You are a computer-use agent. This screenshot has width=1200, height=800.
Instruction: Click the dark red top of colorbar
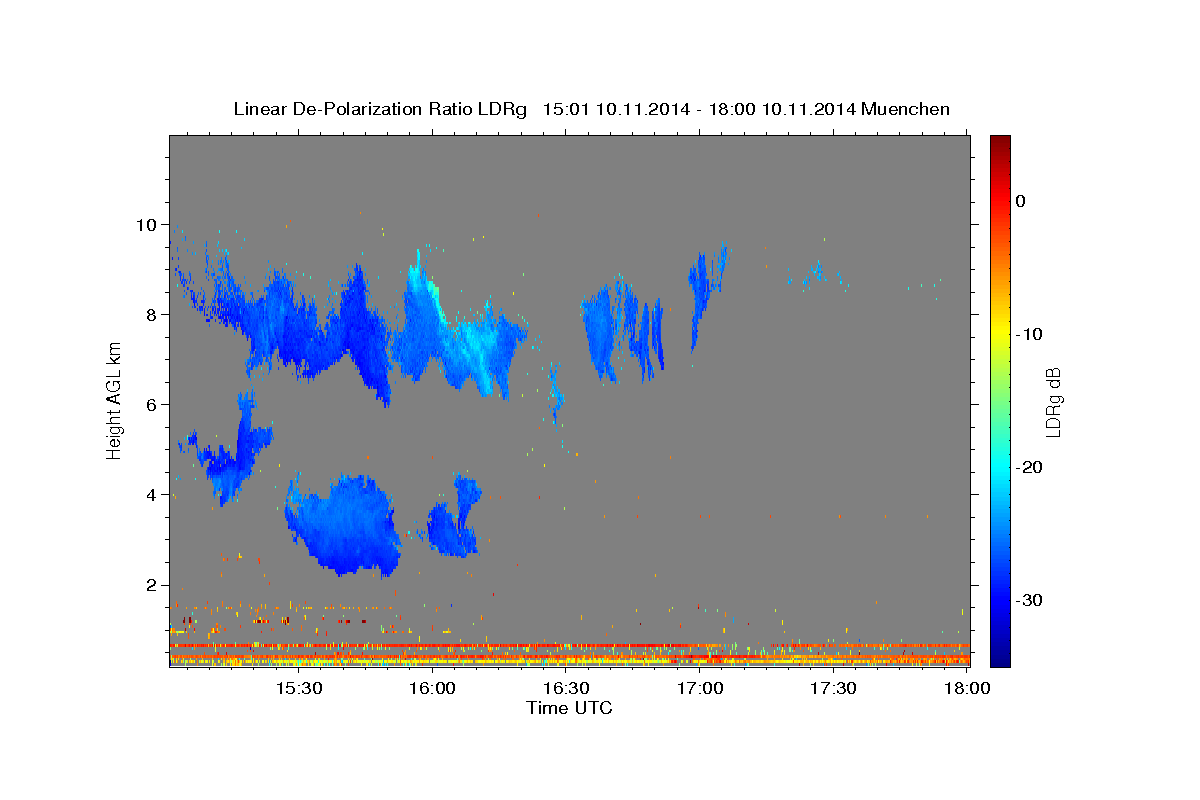point(1000,145)
